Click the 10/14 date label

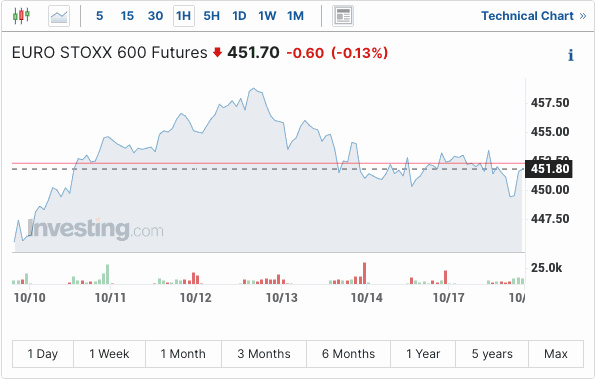click(x=367, y=298)
